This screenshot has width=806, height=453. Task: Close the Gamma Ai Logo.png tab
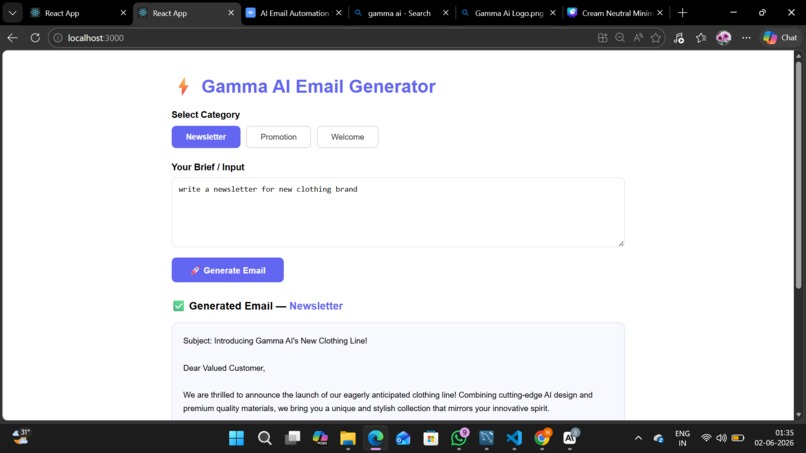tap(553, 13)
